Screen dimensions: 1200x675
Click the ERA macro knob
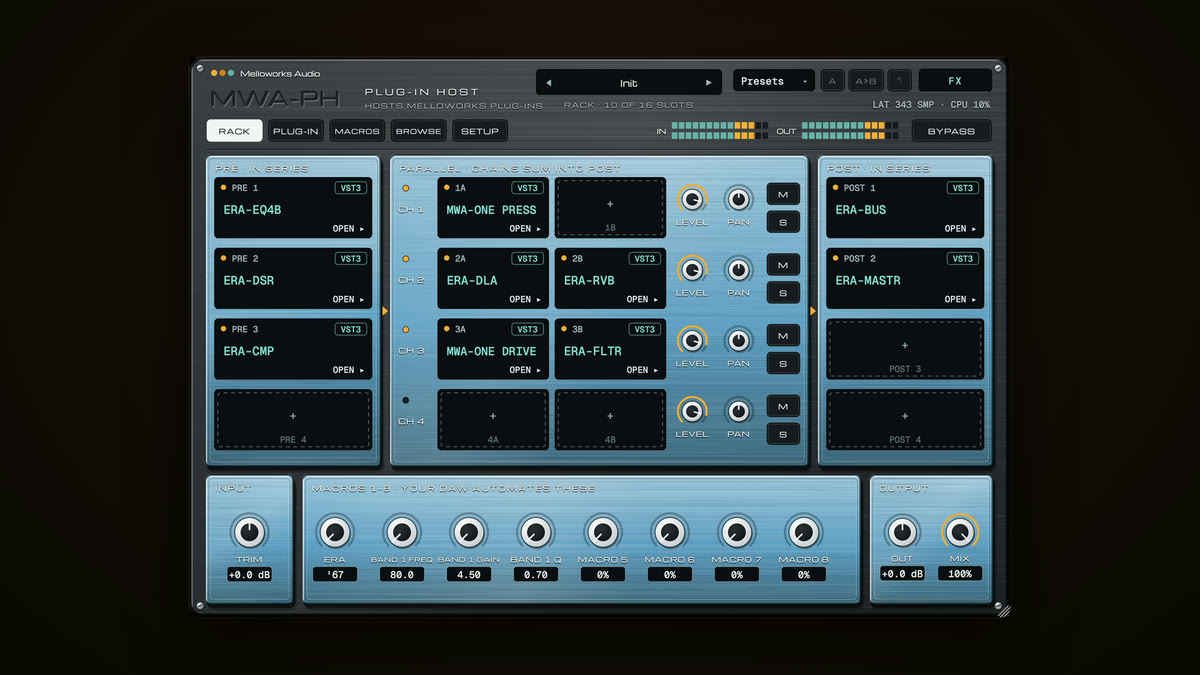coord(334,532)
